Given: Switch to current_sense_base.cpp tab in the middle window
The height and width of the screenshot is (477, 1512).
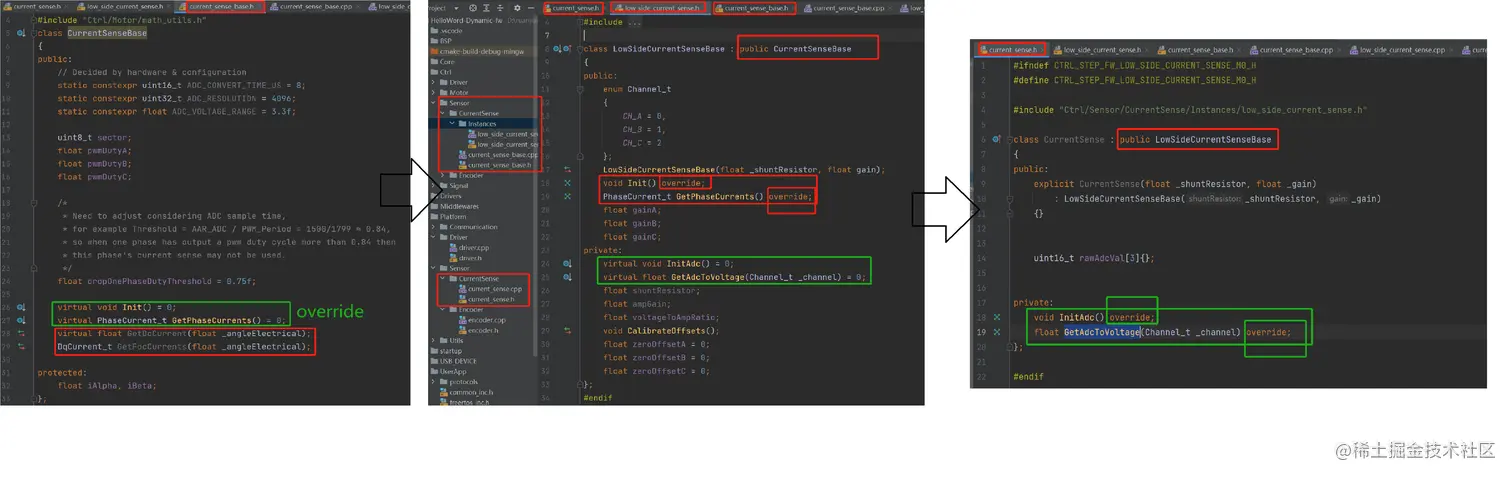Looking at the screenshot, I should point(847,8).
